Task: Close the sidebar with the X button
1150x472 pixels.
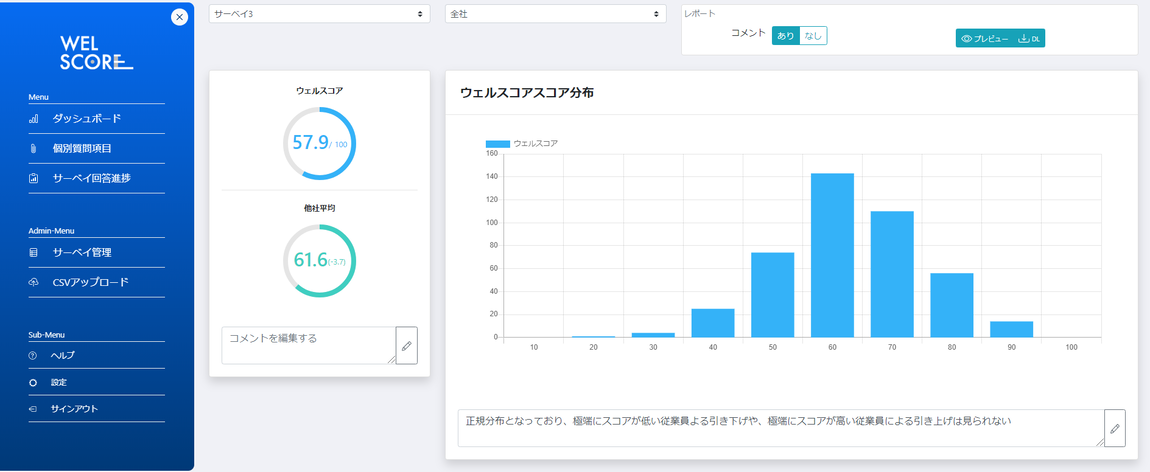Action: (179, 17)
